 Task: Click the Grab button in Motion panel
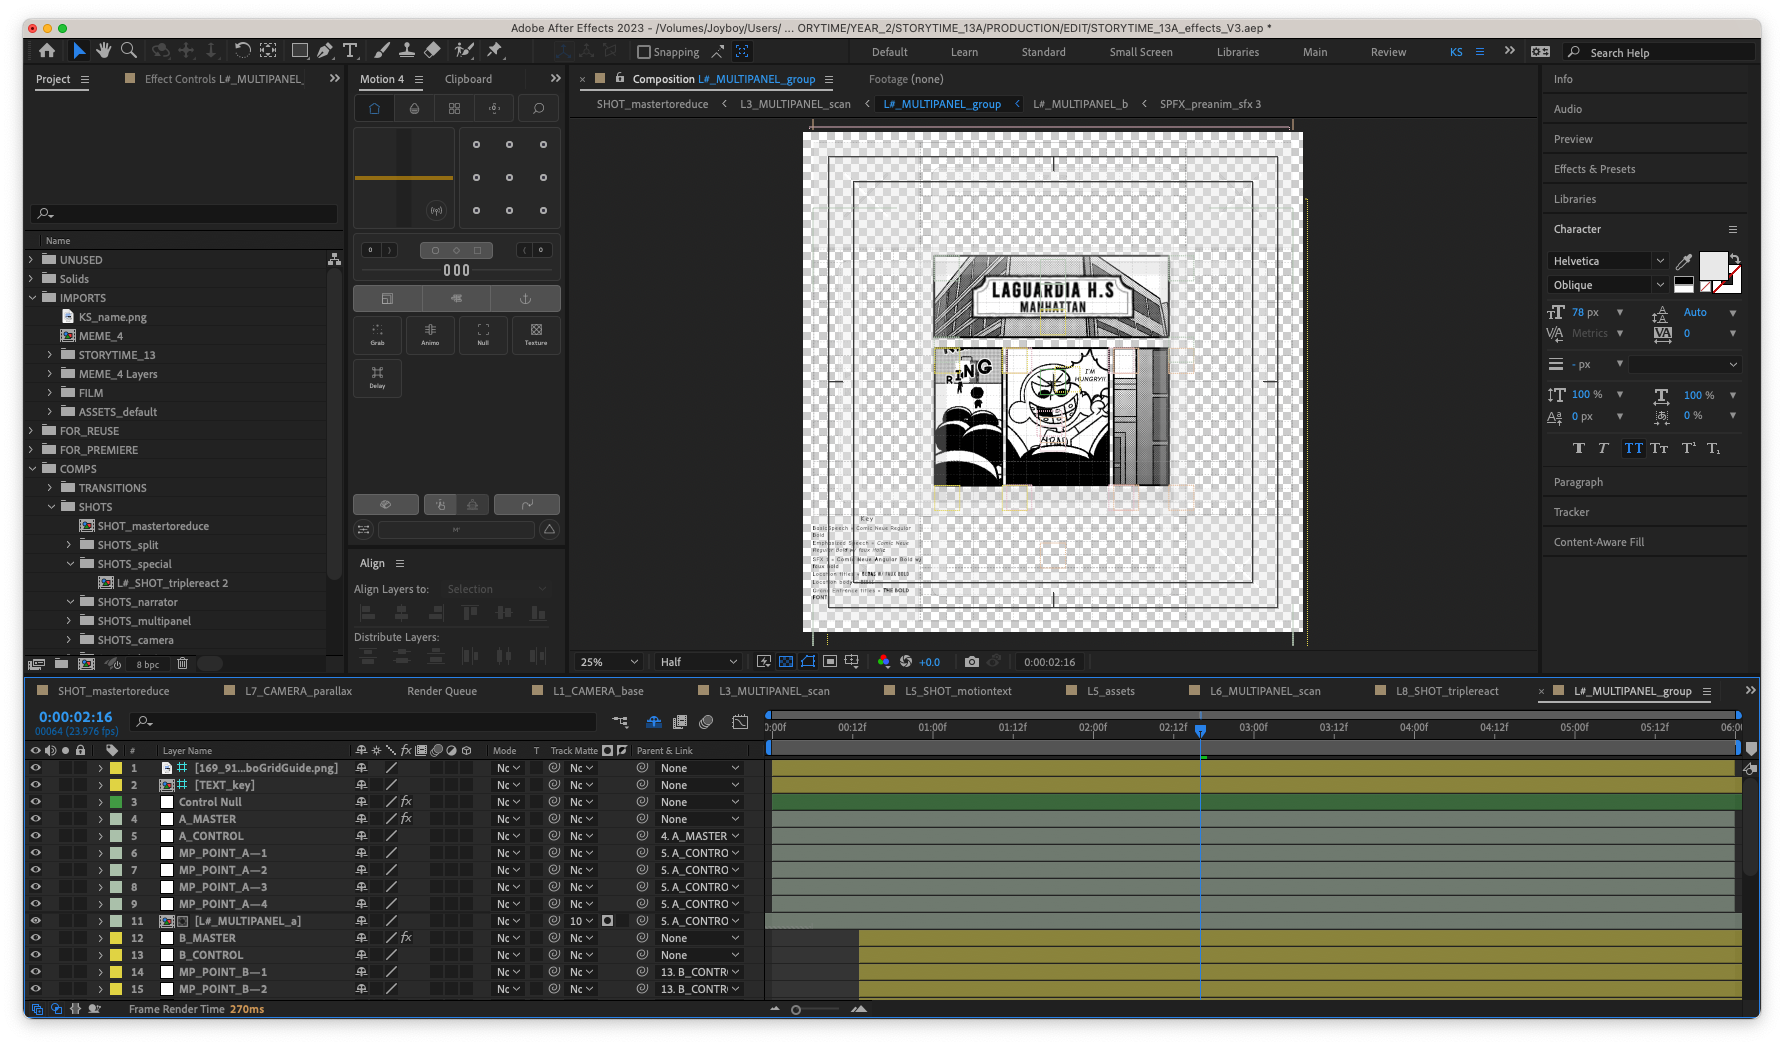coord(377,335)
